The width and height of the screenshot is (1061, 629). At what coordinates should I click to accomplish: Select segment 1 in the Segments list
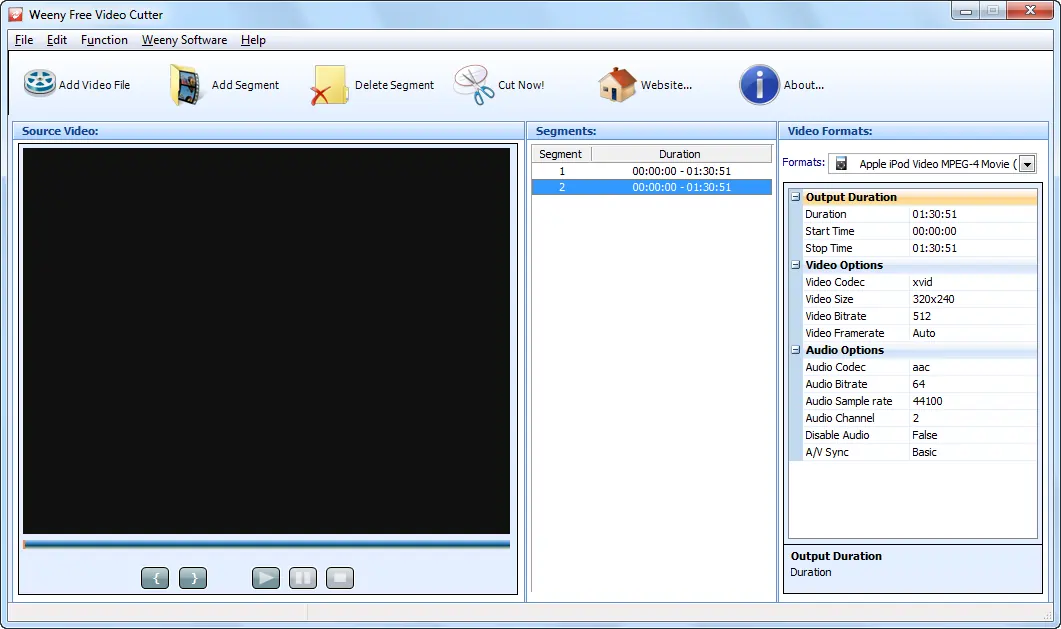pyautogui.click(x=651, y=170)
